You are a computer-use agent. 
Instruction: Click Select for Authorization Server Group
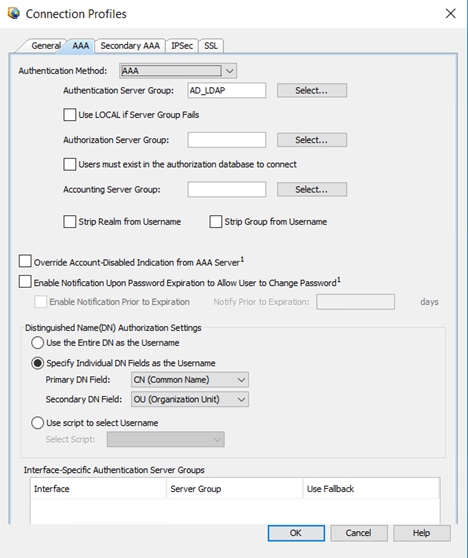pyautogui.click(x=312, y=140)
